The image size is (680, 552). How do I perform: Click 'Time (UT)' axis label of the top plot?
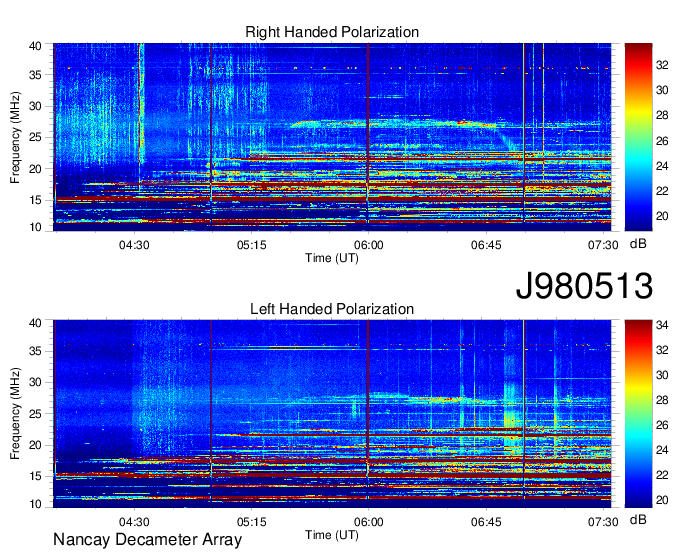[332, 258]
